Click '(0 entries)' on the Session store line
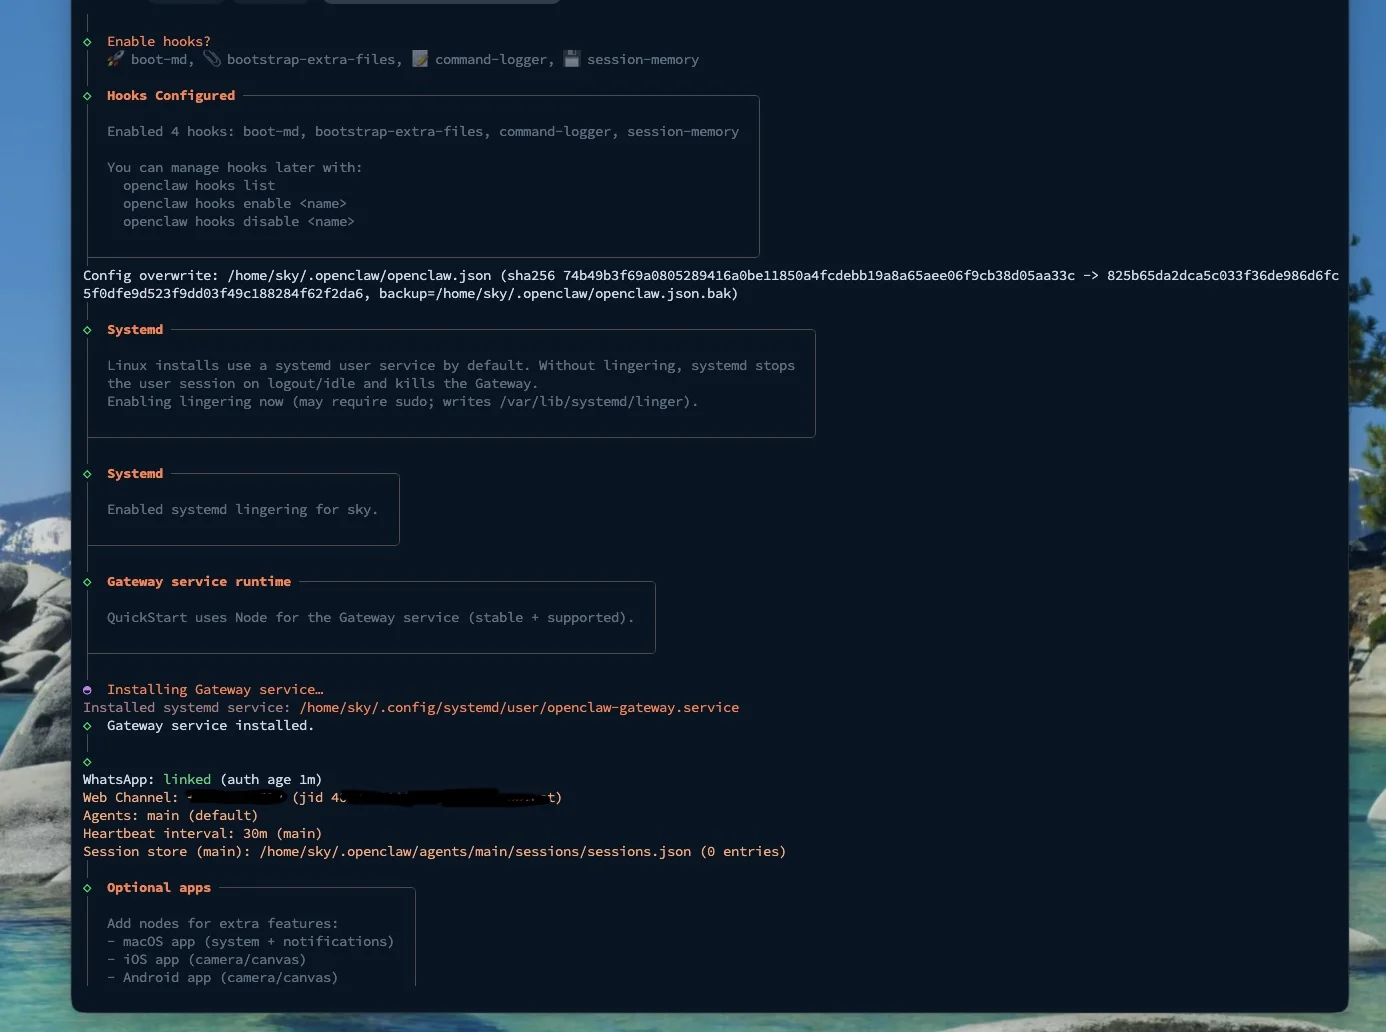Image resolution: width=1386 pixels, height=1032 pixels. click(x=743, y=852)
